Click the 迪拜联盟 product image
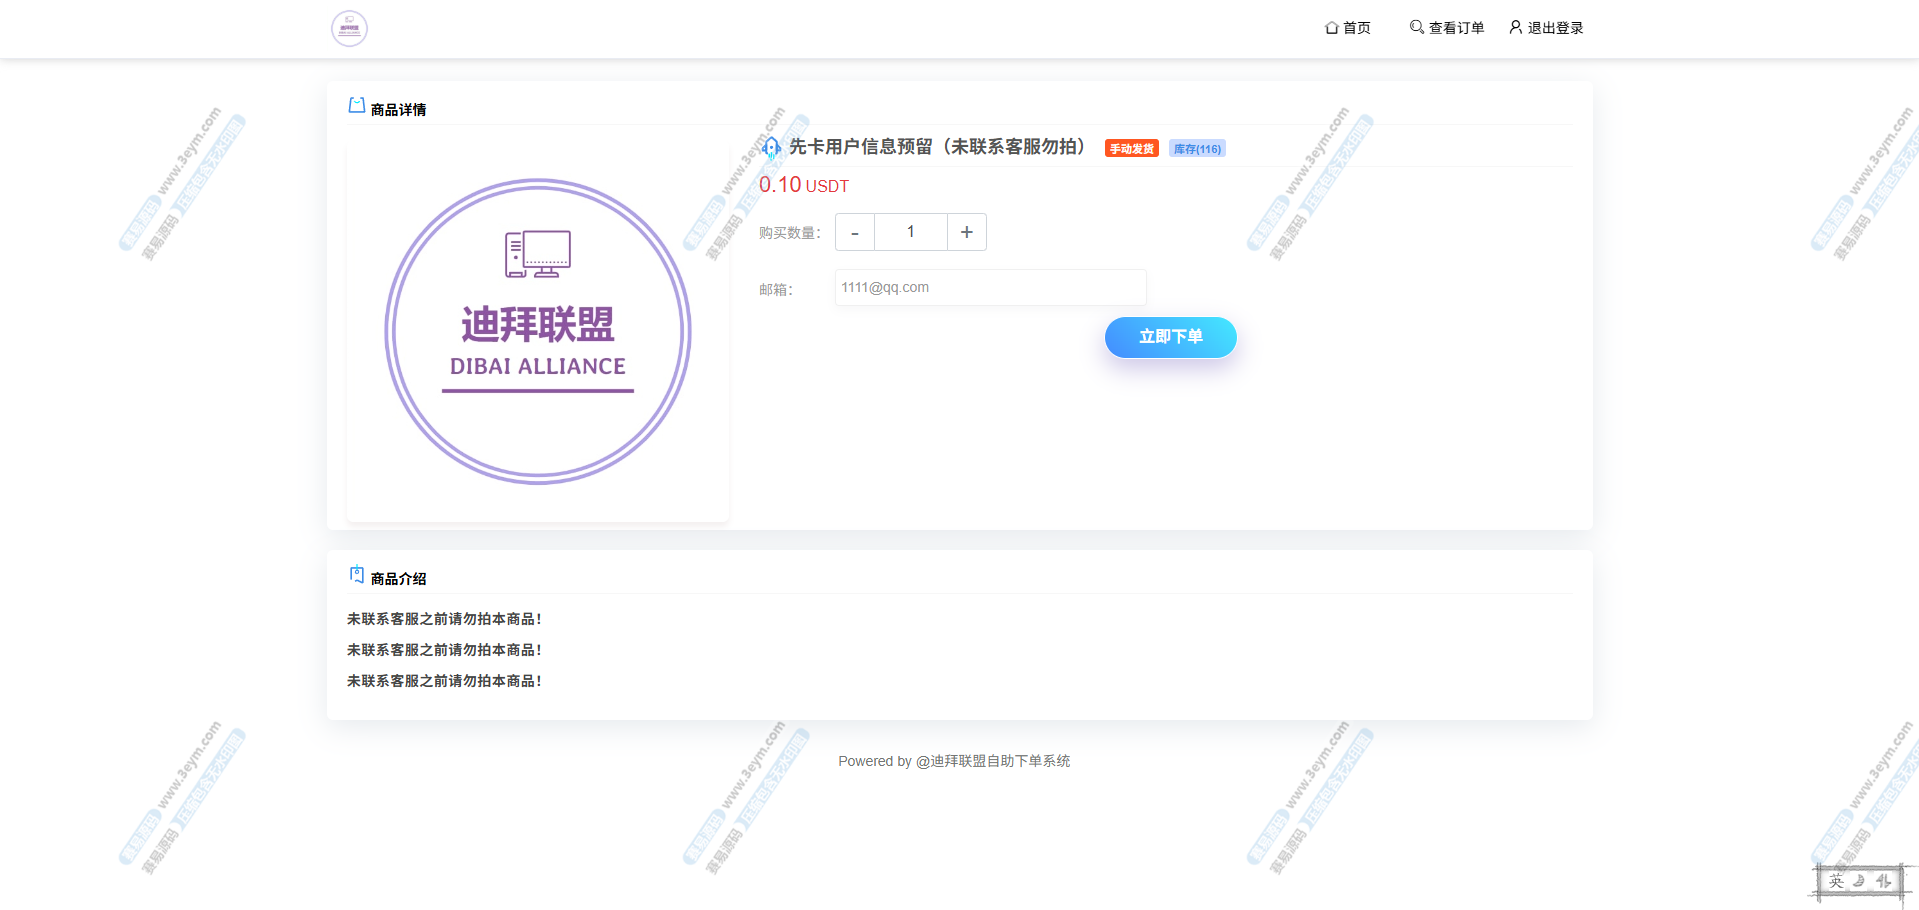1919x910 pixels. click(x=538, y=332)
